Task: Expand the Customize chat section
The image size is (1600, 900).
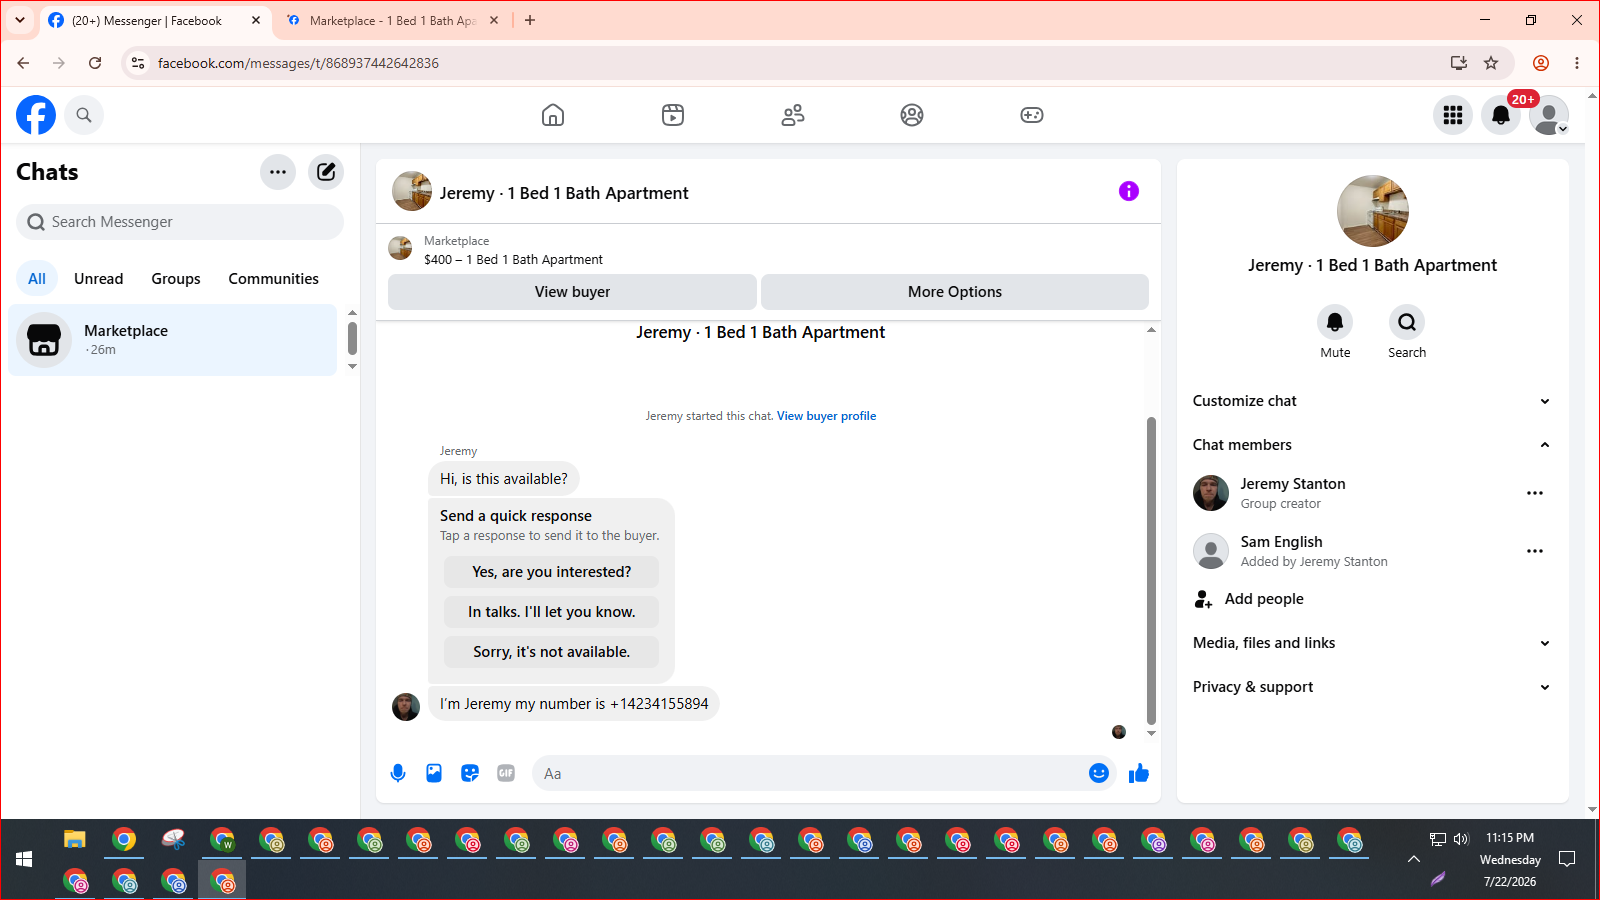Action: point(1372,401)
